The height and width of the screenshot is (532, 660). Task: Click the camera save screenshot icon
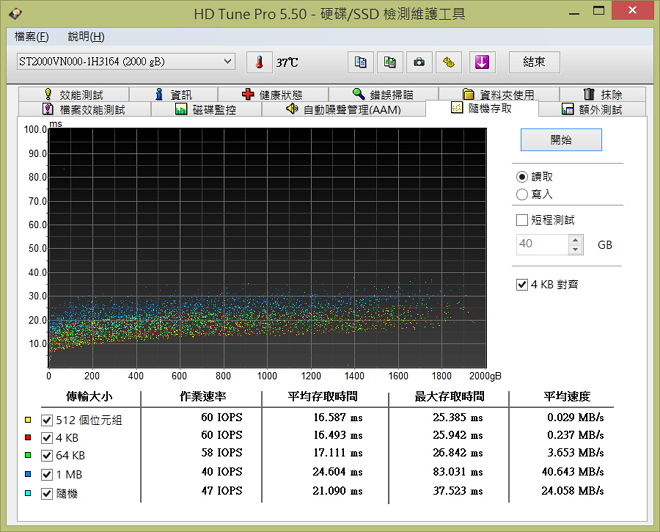tap(419, 62)
